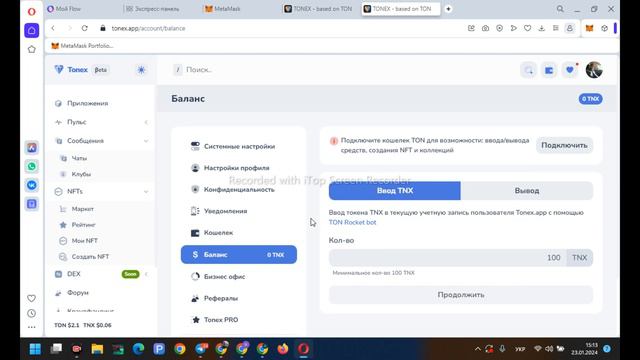Open Tonex PRO settings item
Screen dimensions: 640x360
coord(239,320)
